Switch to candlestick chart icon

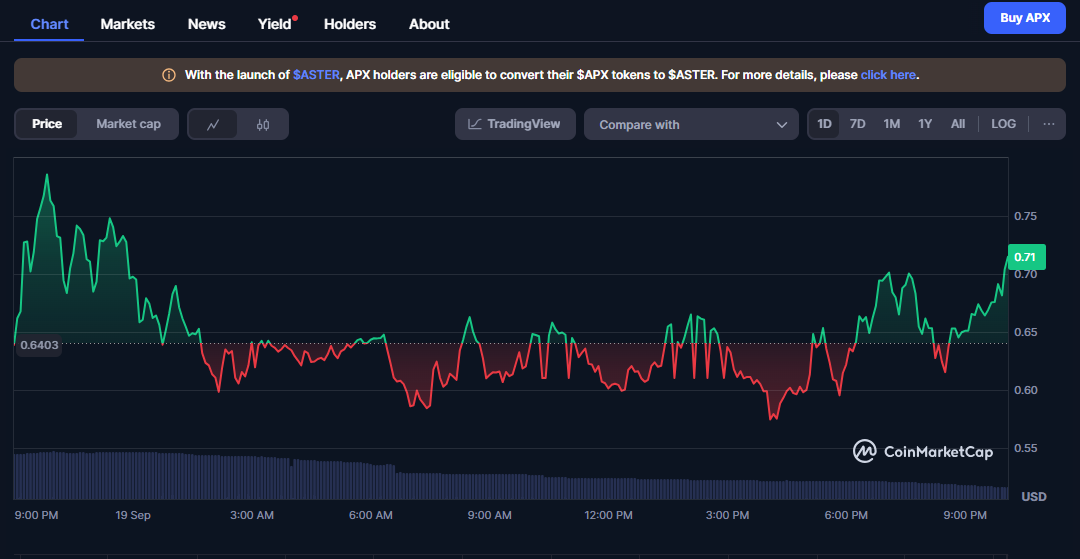[263, 125]
